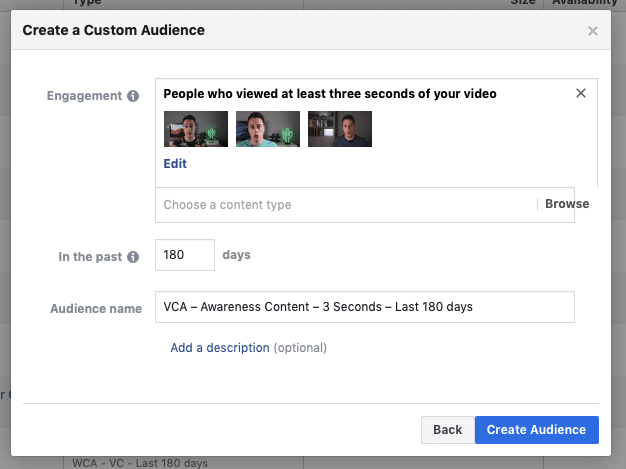Select the third video thumbnail with bookshelf
Viewport: 626px width, 469px height.
click(x=340, y=129)
